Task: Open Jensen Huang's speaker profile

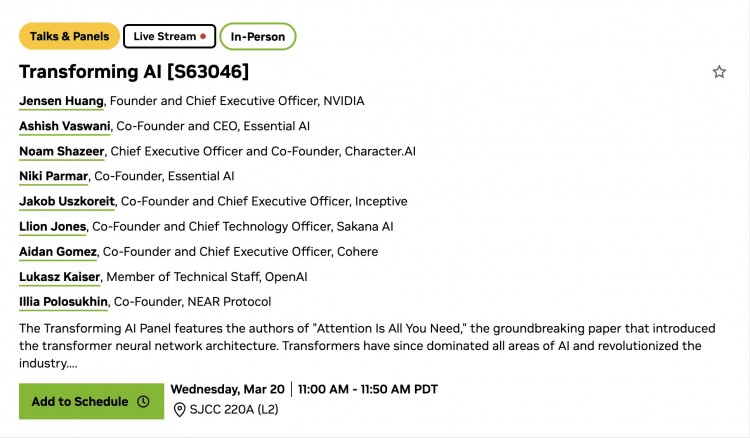Action: point(63,101)
